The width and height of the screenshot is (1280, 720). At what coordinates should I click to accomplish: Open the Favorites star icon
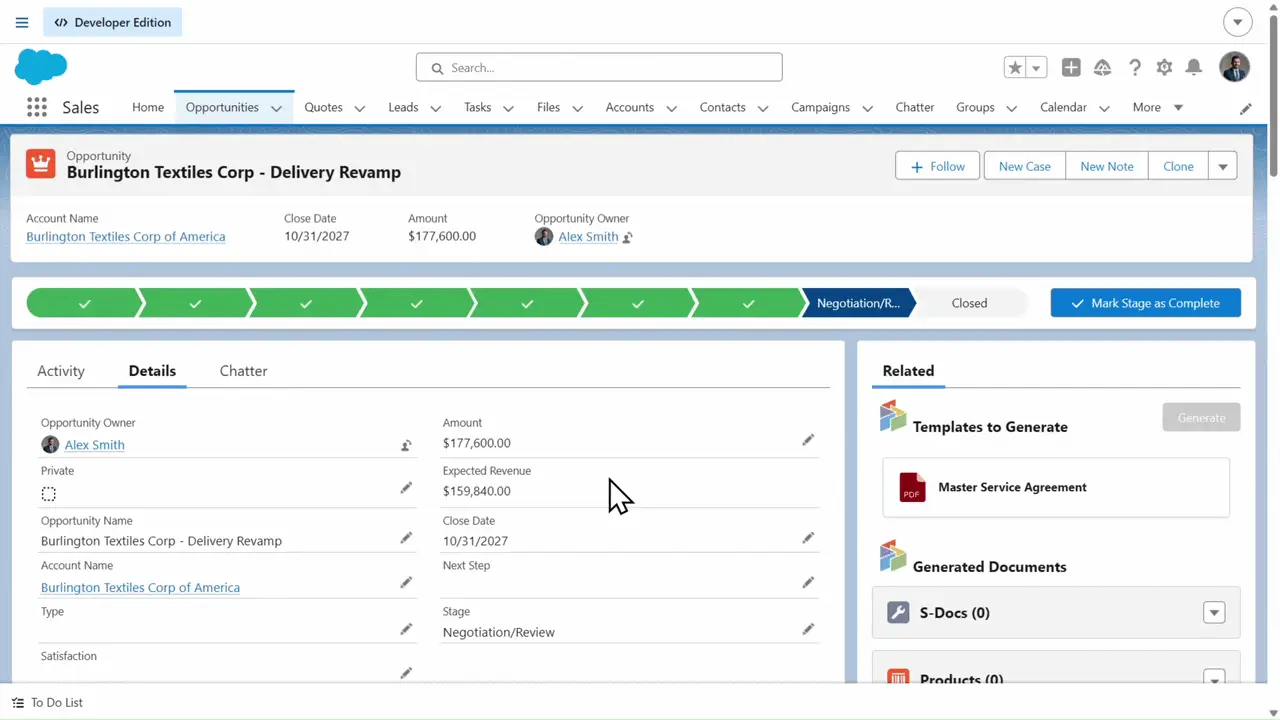[1015, 68]
